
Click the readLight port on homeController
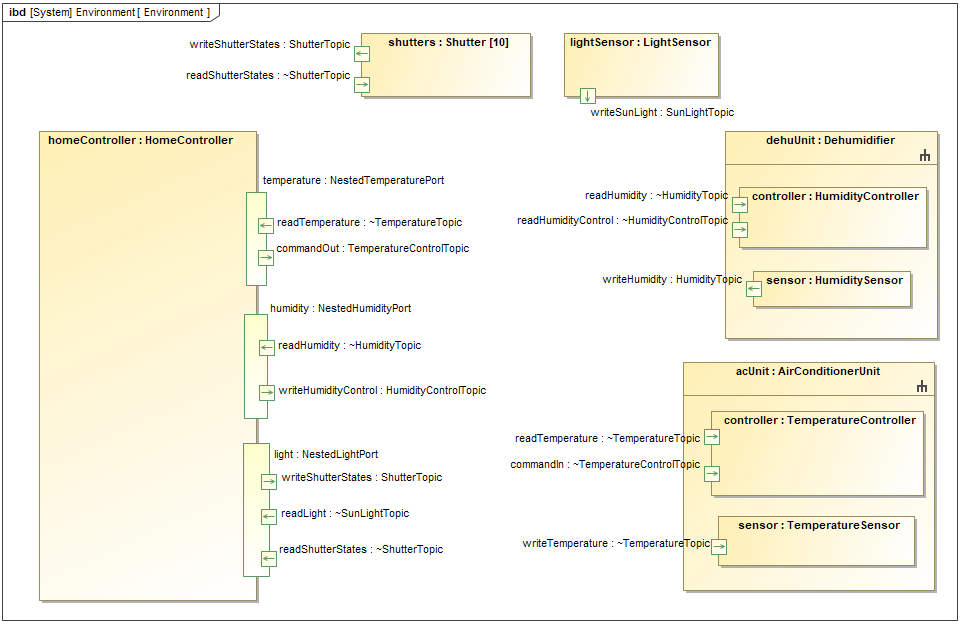click(x=268, y=517)
